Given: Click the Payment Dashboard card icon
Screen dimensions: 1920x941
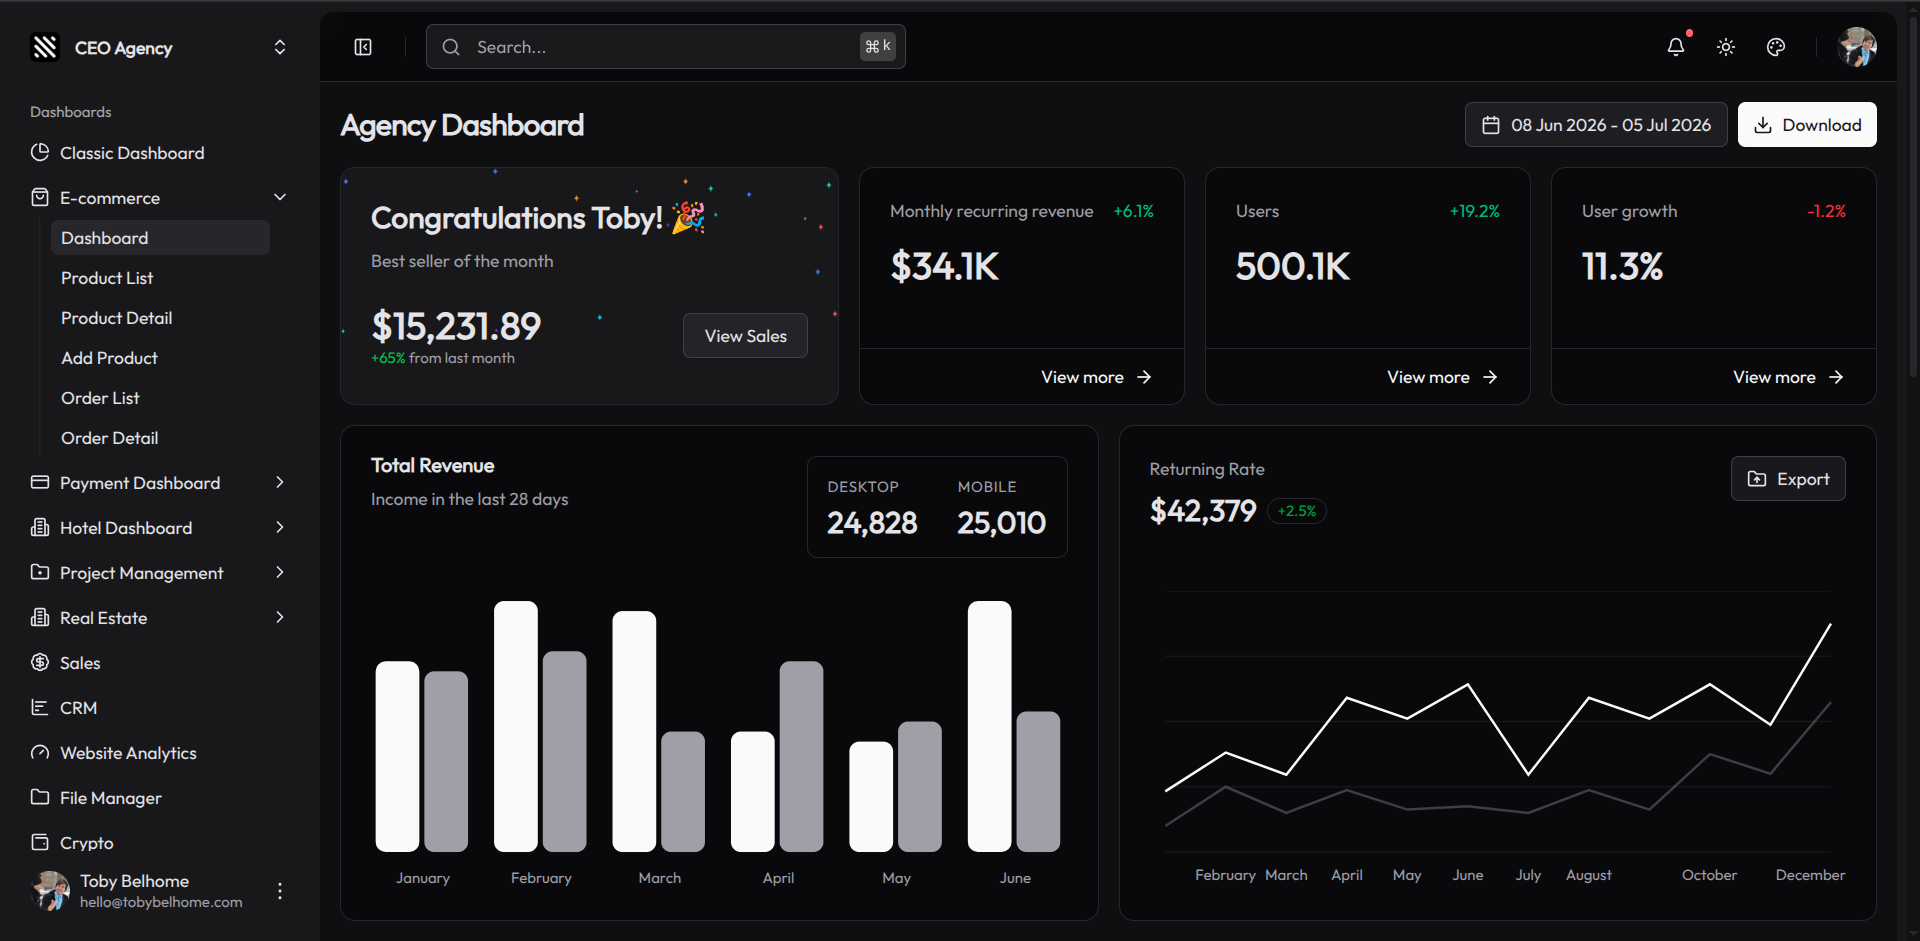Looking at the screenshot, I should 40,482.
